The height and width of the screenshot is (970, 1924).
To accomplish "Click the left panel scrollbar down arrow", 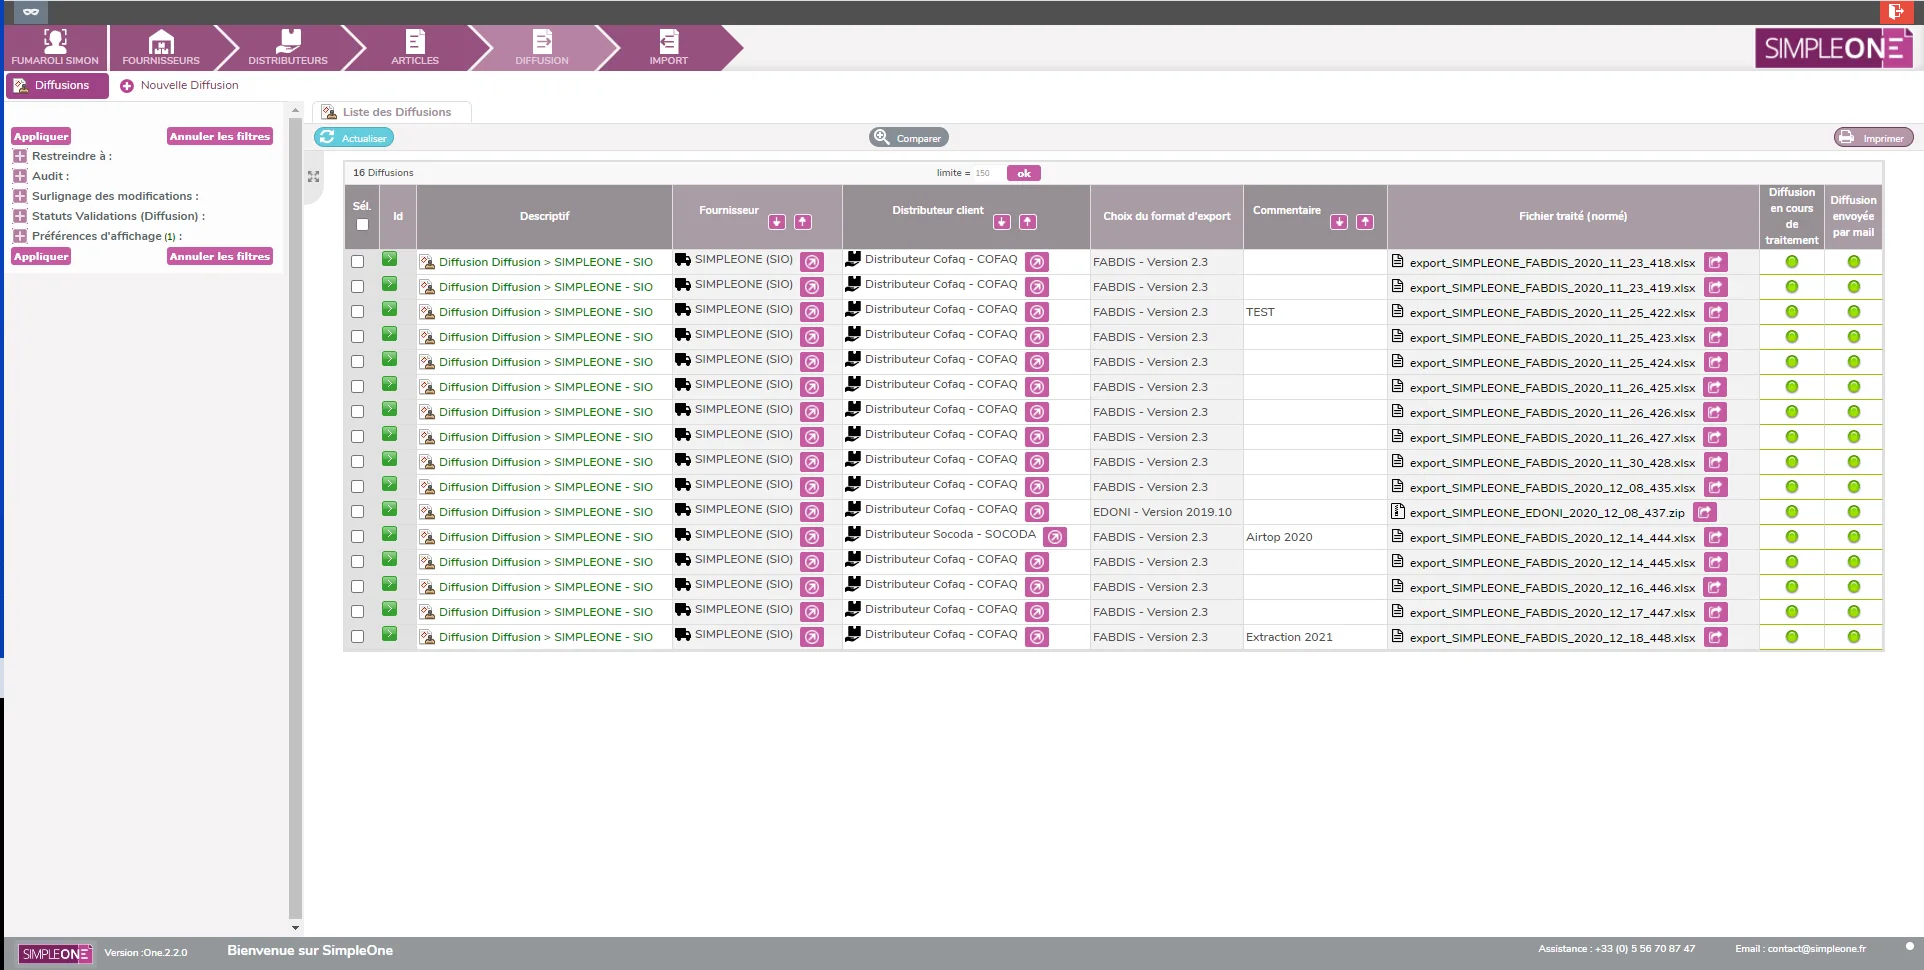I will (295, 928).
